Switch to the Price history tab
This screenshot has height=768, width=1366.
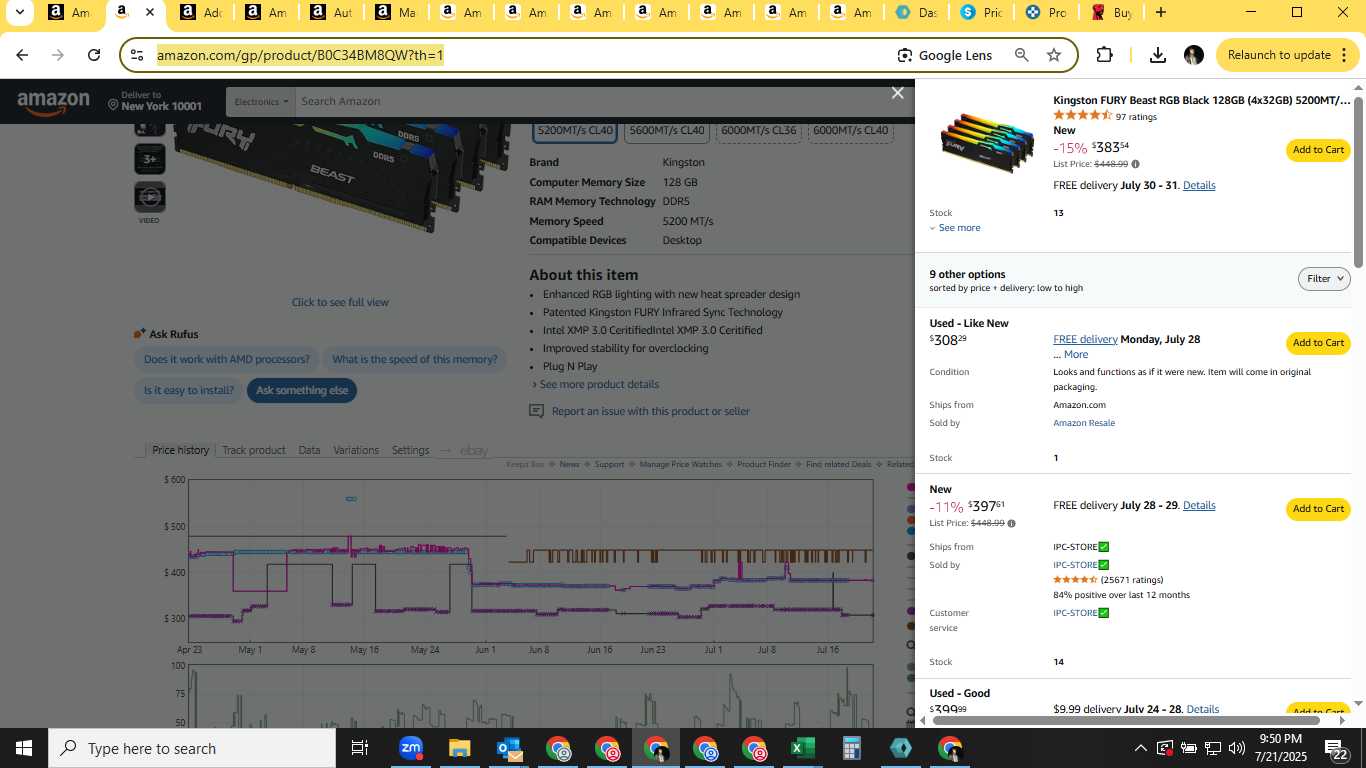tap(181, 450)
